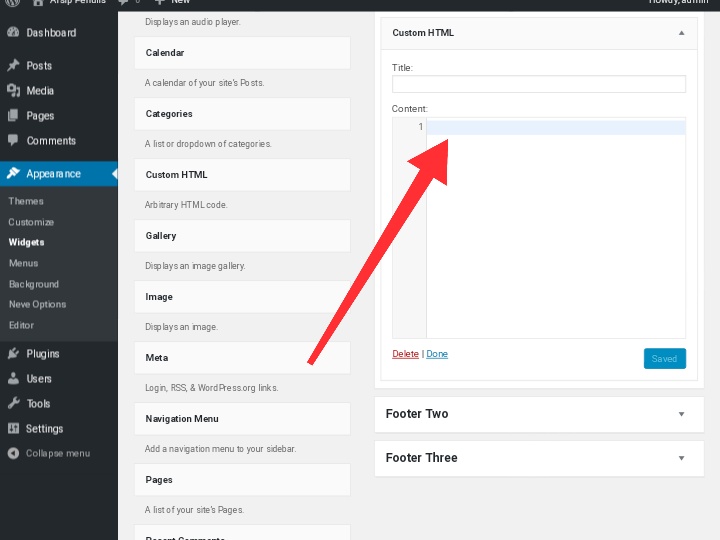Click the Comments speech bubble icon
This screenshot has height=540, width=720.
(13, 140)
